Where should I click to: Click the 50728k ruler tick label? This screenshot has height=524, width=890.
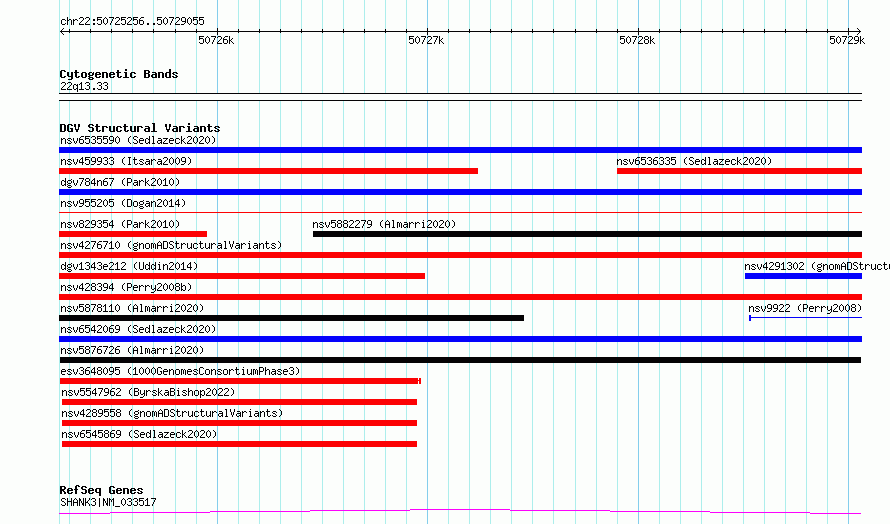point(637,40)
